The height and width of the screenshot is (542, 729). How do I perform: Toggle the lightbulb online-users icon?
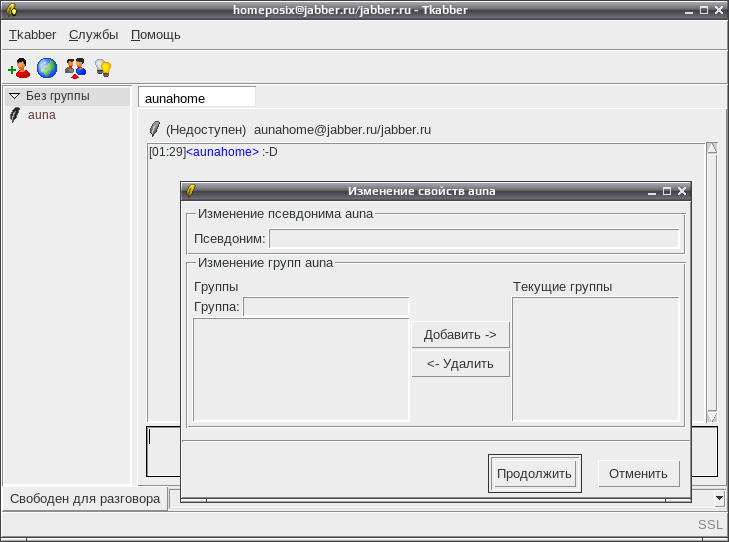pos(103,68)
